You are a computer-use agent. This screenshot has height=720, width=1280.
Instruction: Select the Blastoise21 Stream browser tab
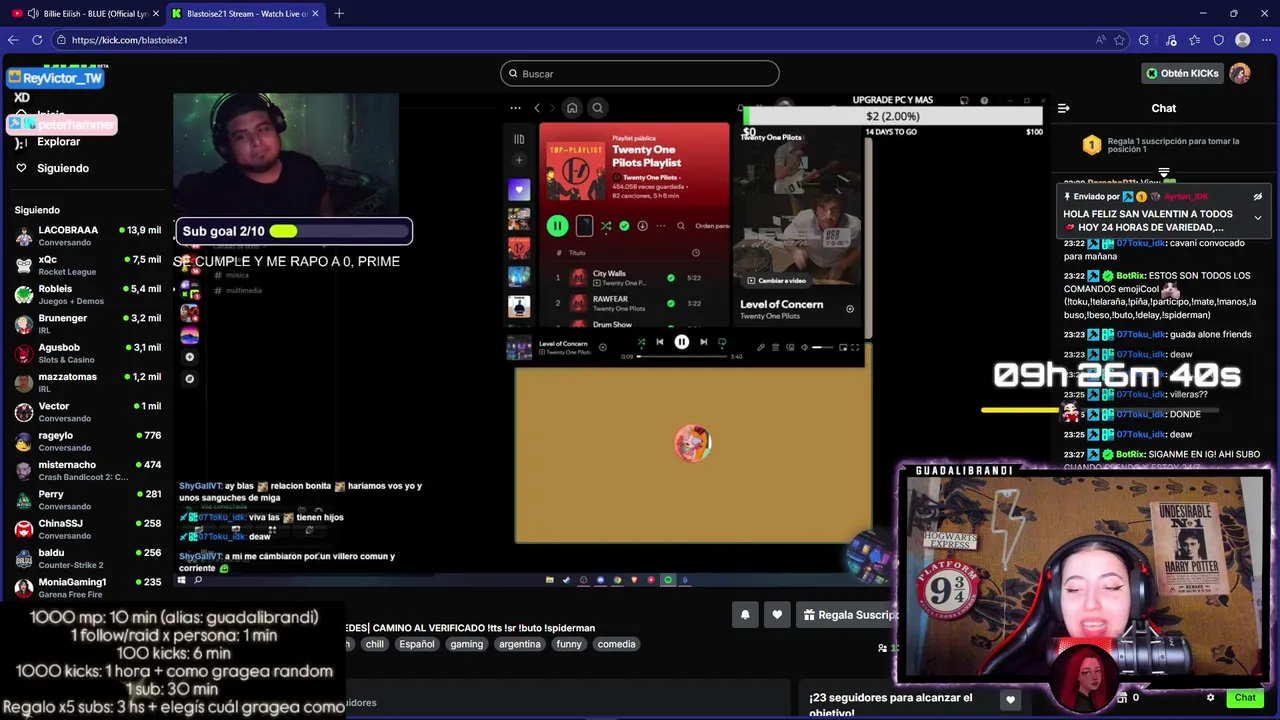coord(245,13)
